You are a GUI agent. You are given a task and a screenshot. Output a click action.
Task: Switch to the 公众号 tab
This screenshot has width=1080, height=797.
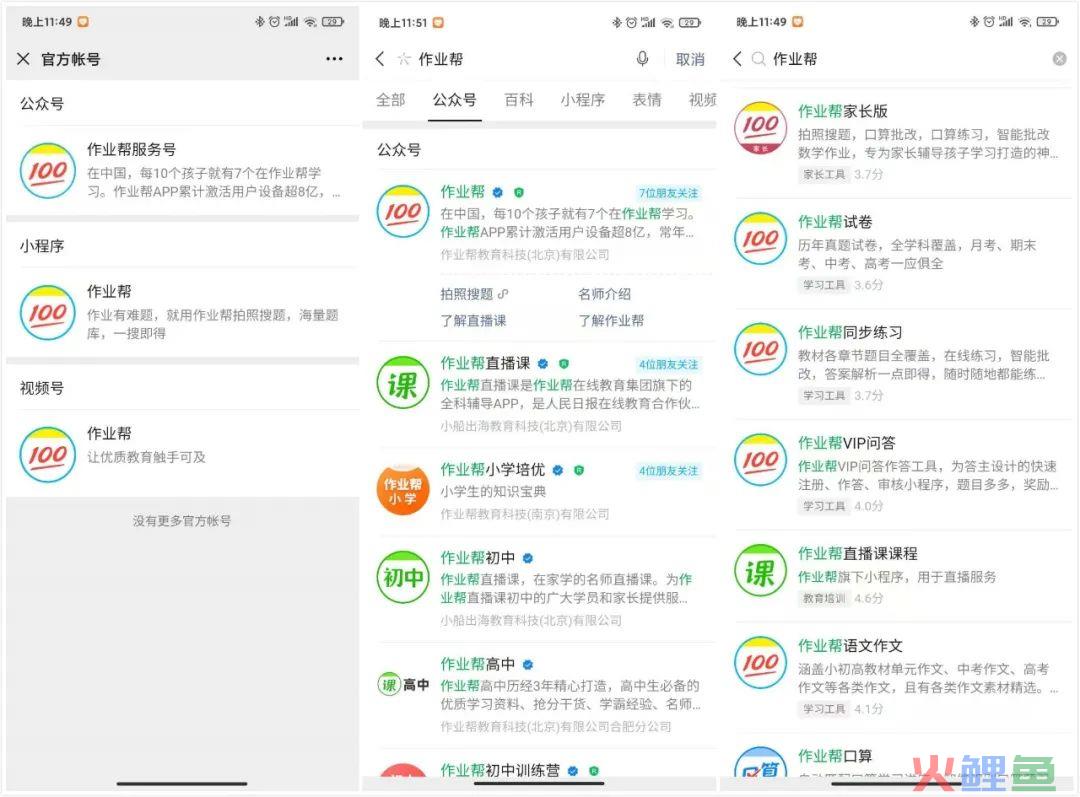point(455,100)
